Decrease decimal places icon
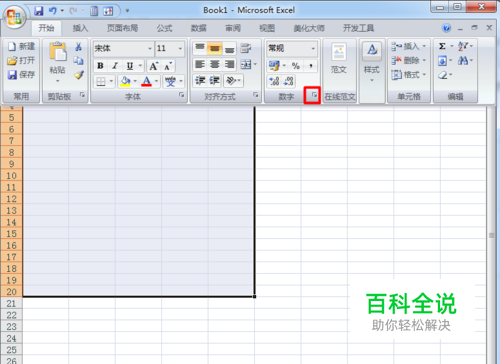Image resolution: width=500 pixels, height=364 pixels. 289,81
